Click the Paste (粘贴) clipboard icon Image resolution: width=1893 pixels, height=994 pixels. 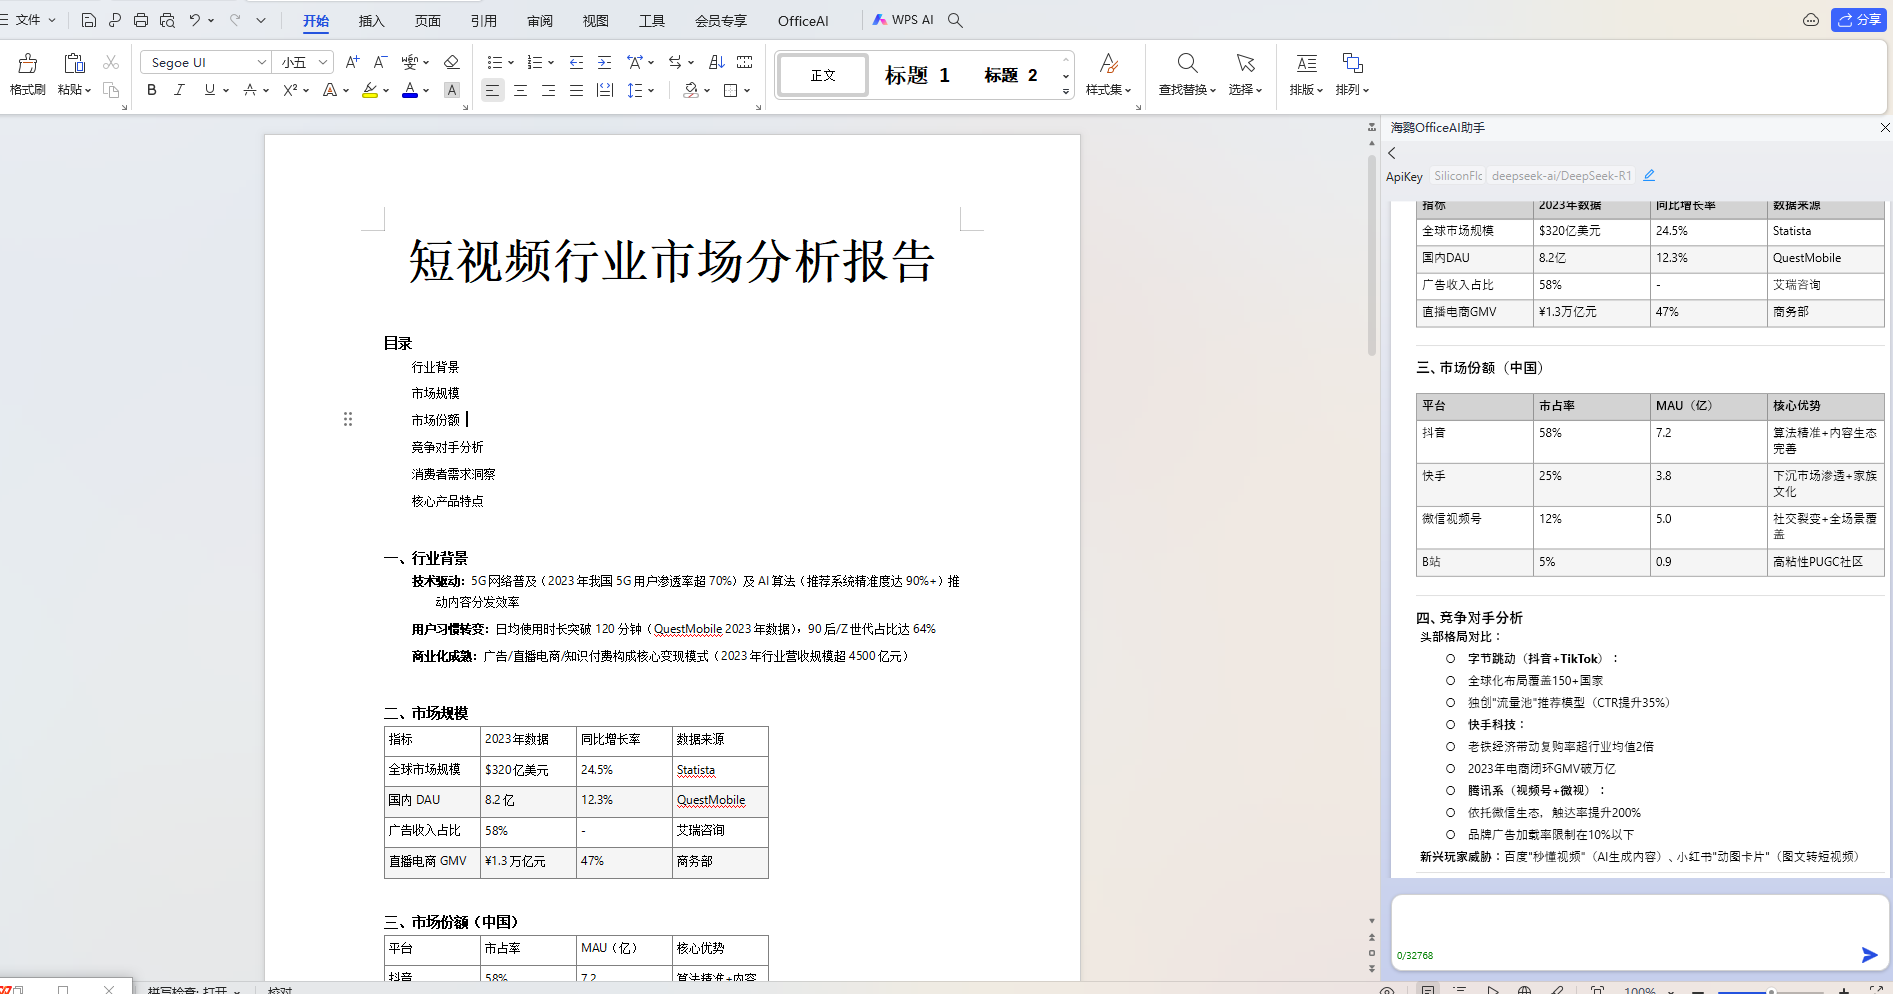[74, 64]
